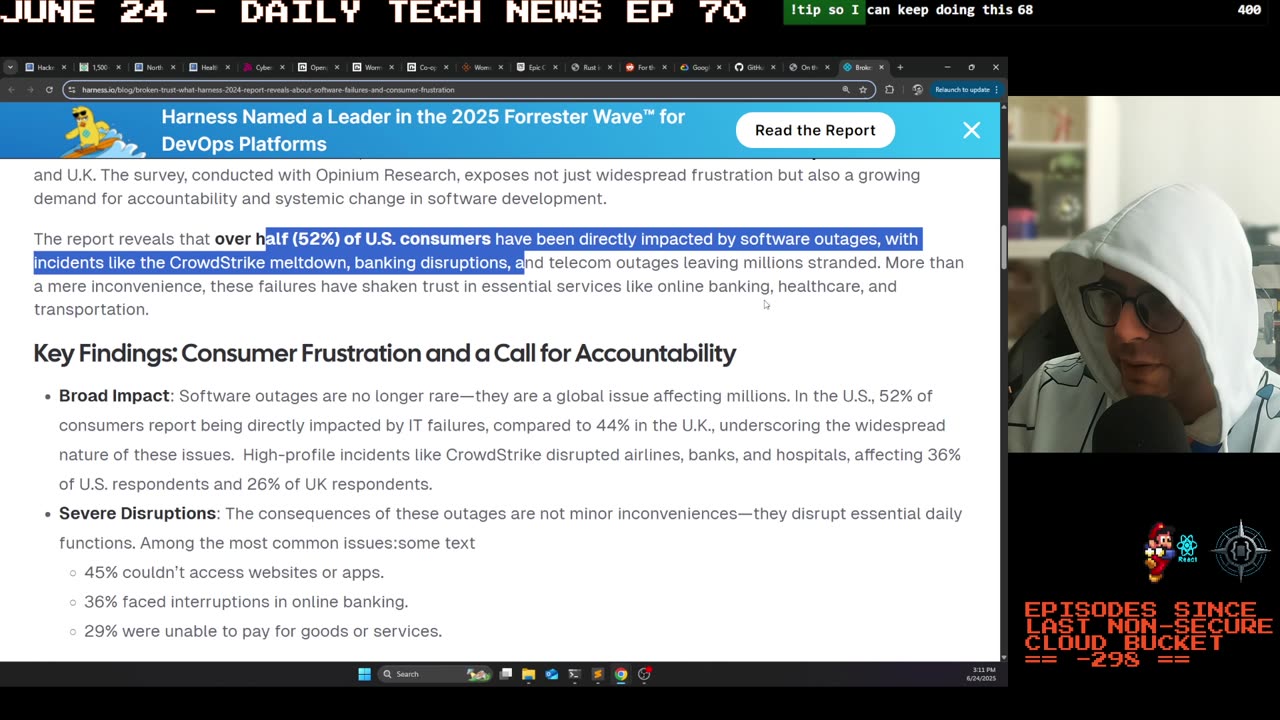The width and height of the screenshot is (1280, 720).
Task: Click the Harness surfing duck mascot image
Action: (102, 130)
